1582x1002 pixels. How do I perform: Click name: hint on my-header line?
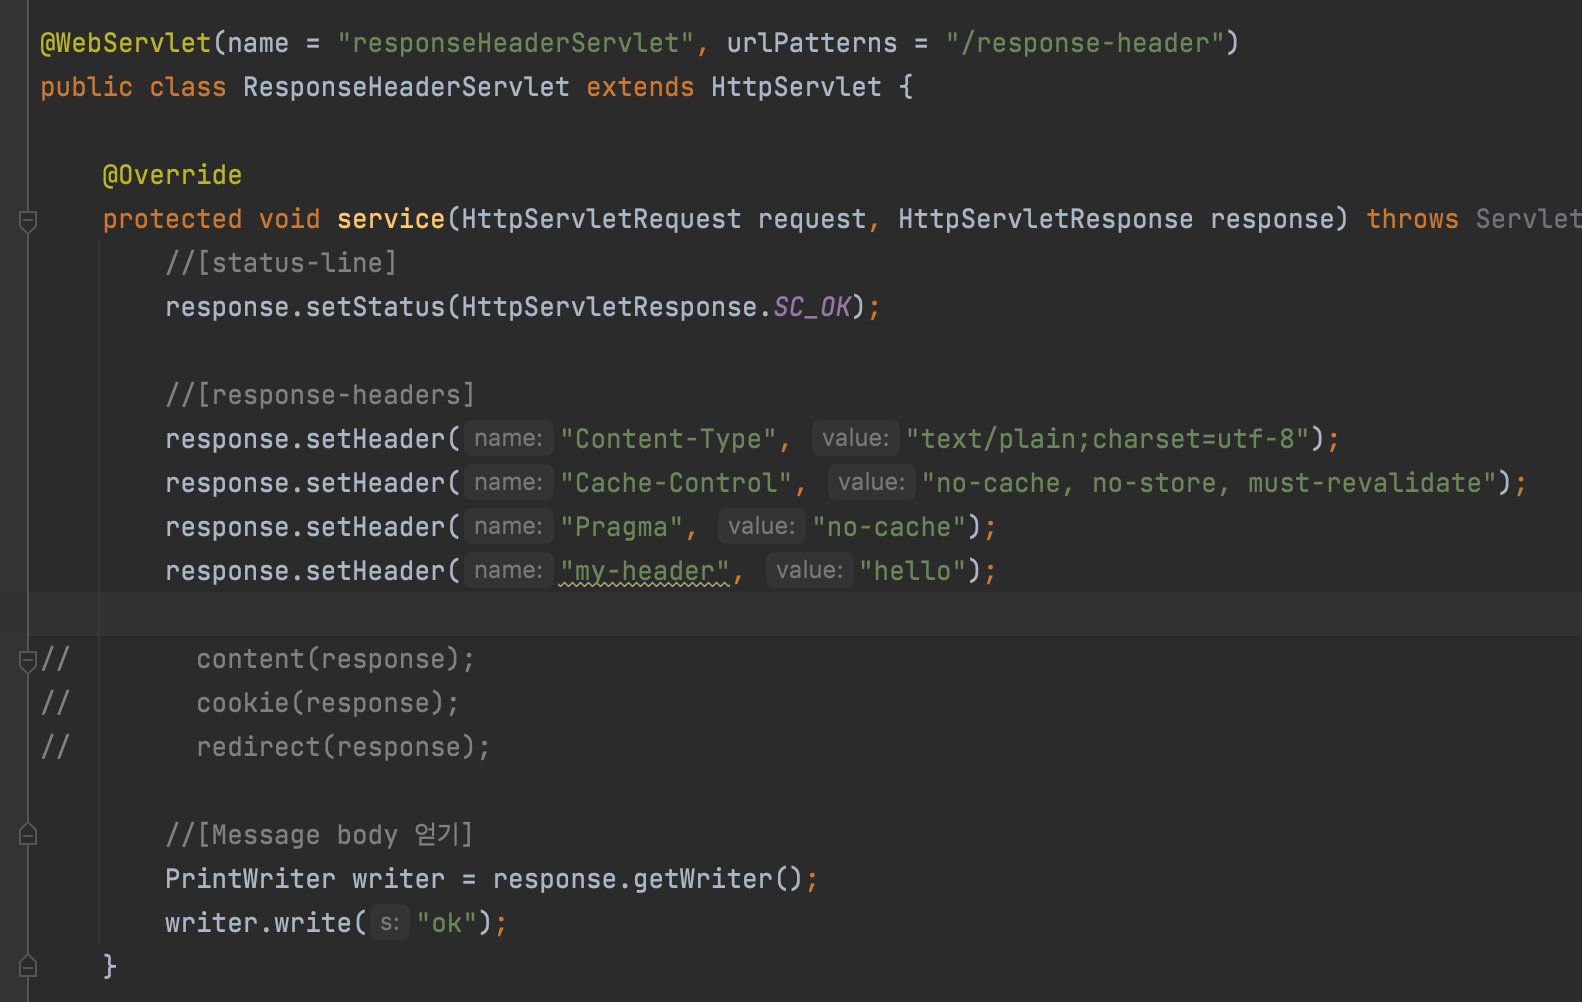tap(508, 570)
